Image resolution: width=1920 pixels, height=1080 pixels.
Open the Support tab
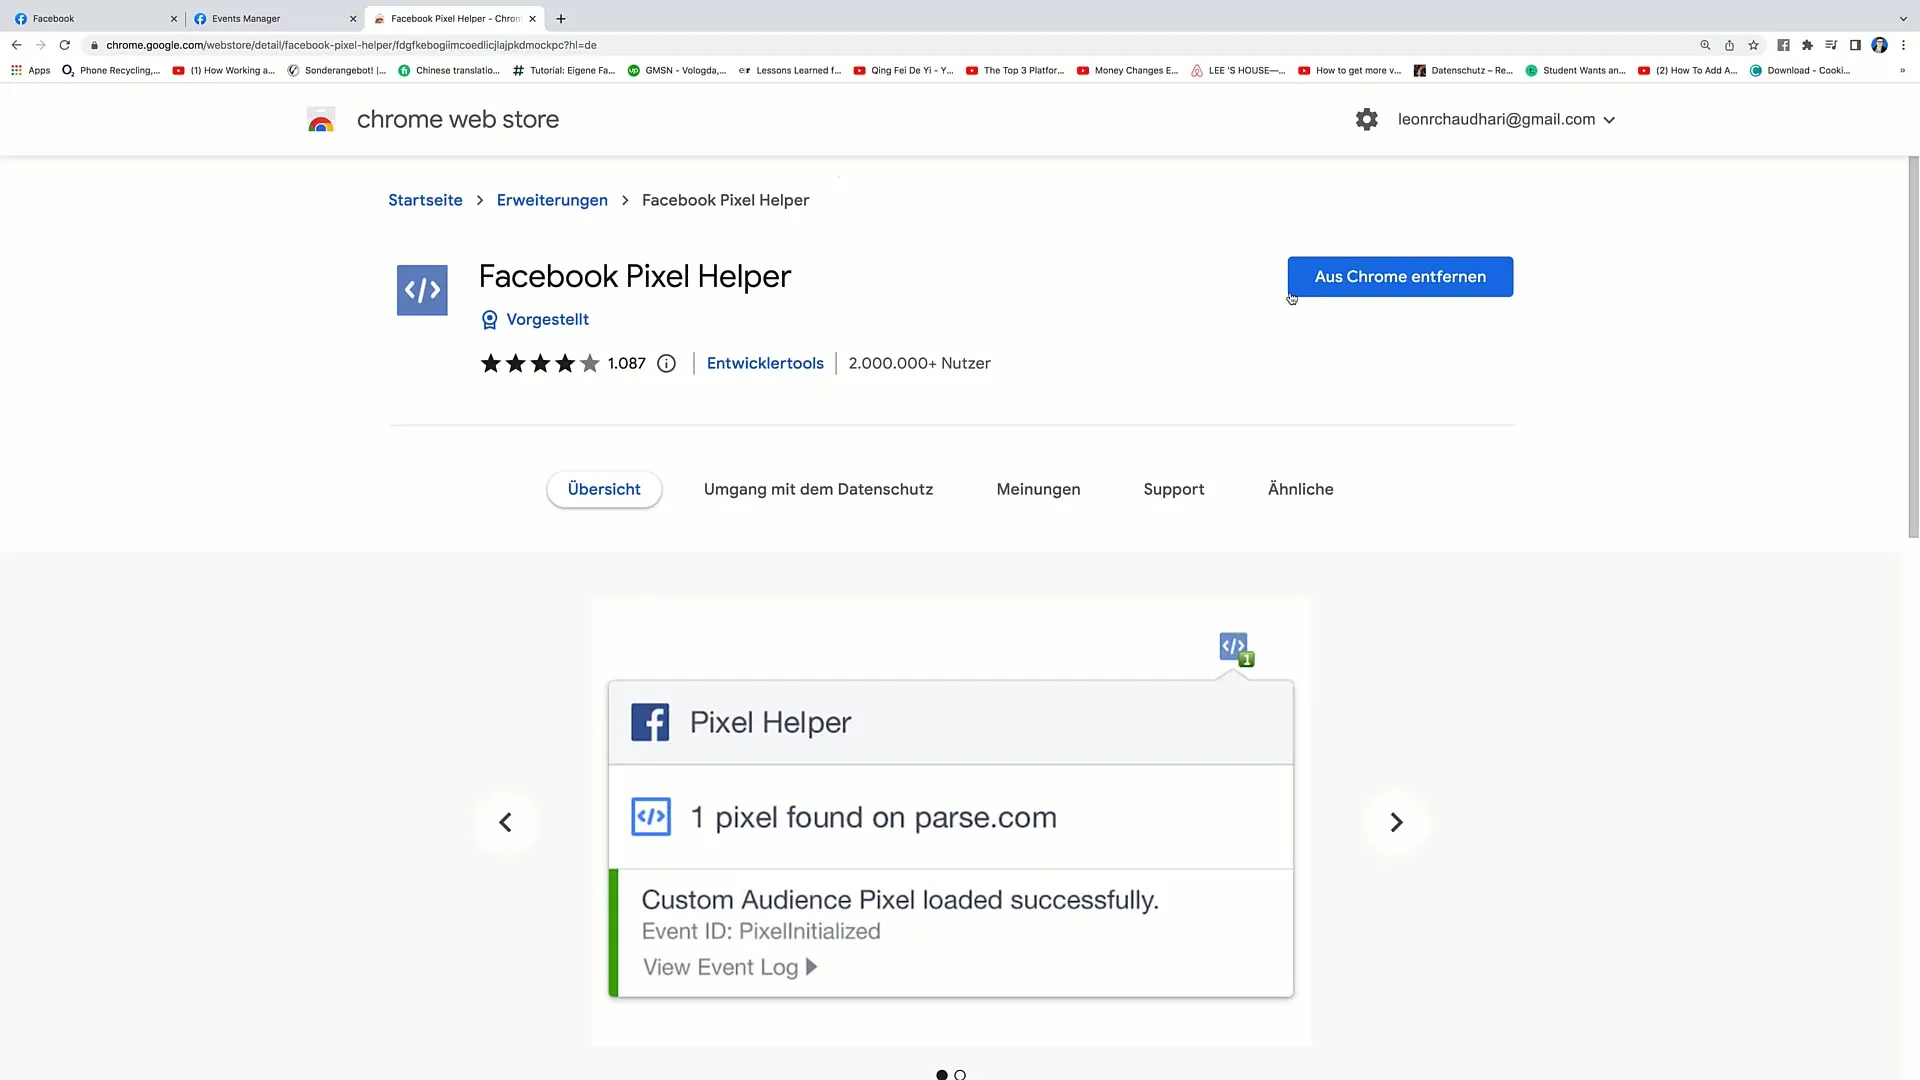(1173, 489)
